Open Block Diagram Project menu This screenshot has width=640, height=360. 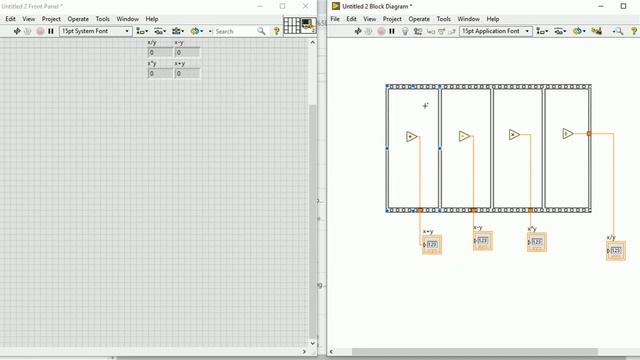pyautogui.click(x=392, y=19)
